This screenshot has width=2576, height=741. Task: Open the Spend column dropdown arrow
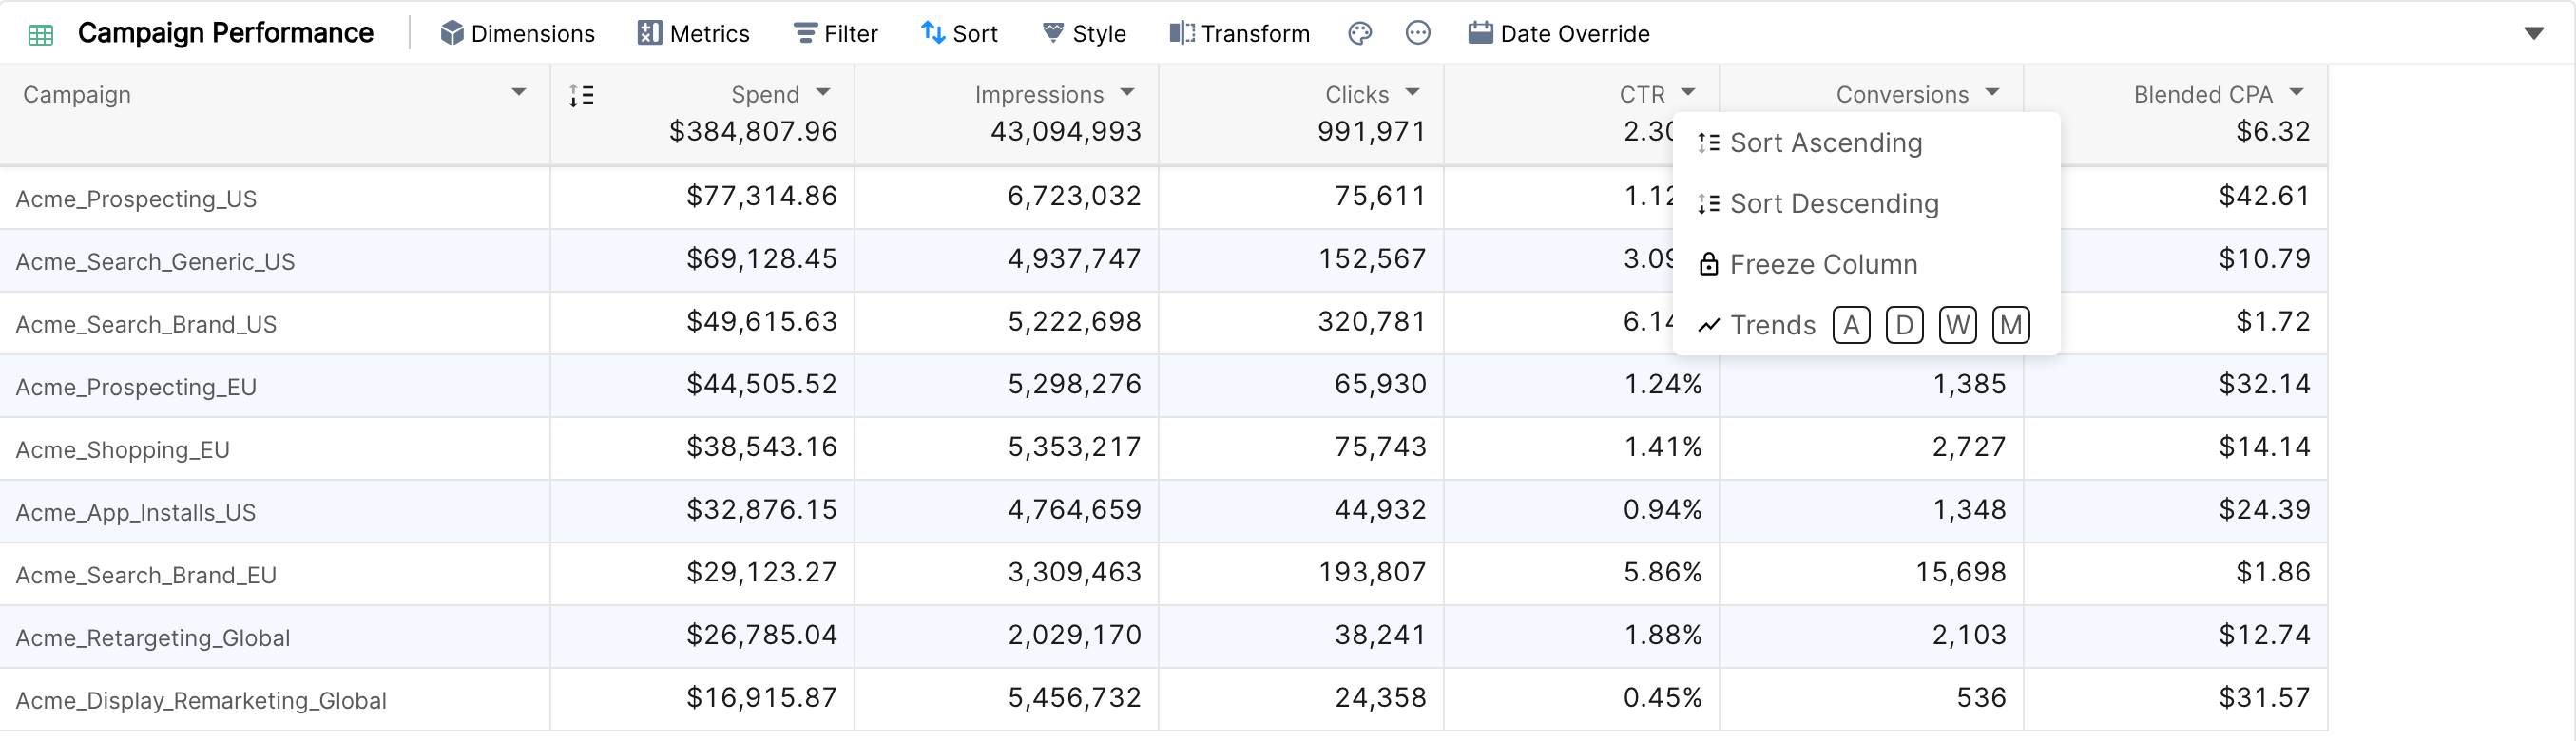click(823, 92)
